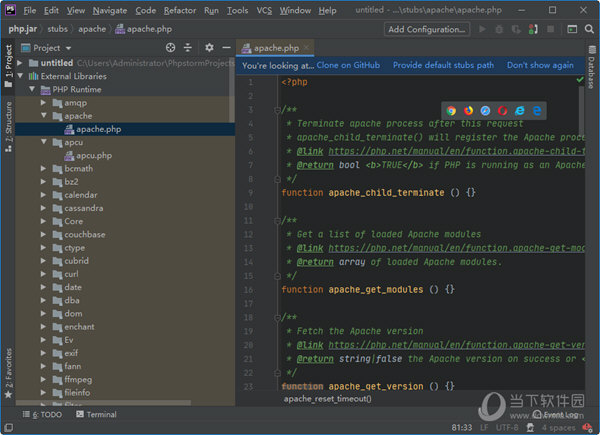Click the stubs breadcrumb
Image resolution: width=600 pixels, height=435 pixels.
click(57, 29)
